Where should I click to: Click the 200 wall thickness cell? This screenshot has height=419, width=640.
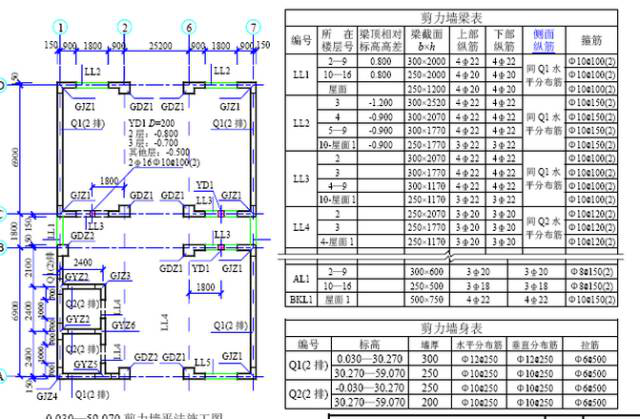click(x=429, y=402)
